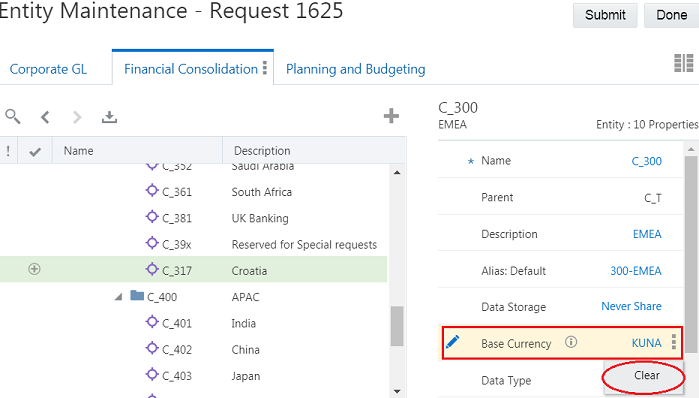
Task: Select Clear from the popup menu
Action: click(x=646, y=375)
